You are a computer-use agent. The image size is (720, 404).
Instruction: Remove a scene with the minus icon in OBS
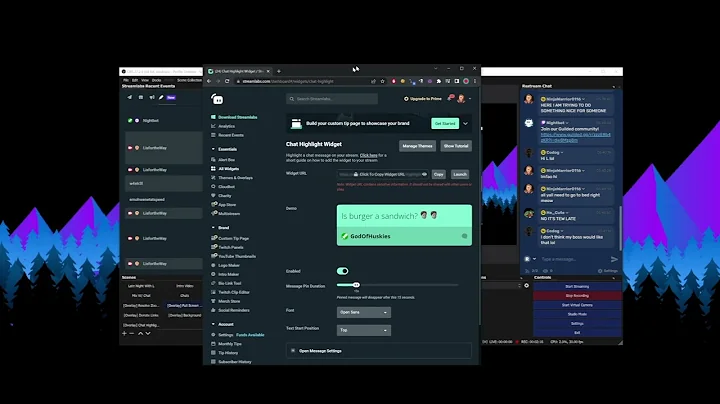point(132,333)
